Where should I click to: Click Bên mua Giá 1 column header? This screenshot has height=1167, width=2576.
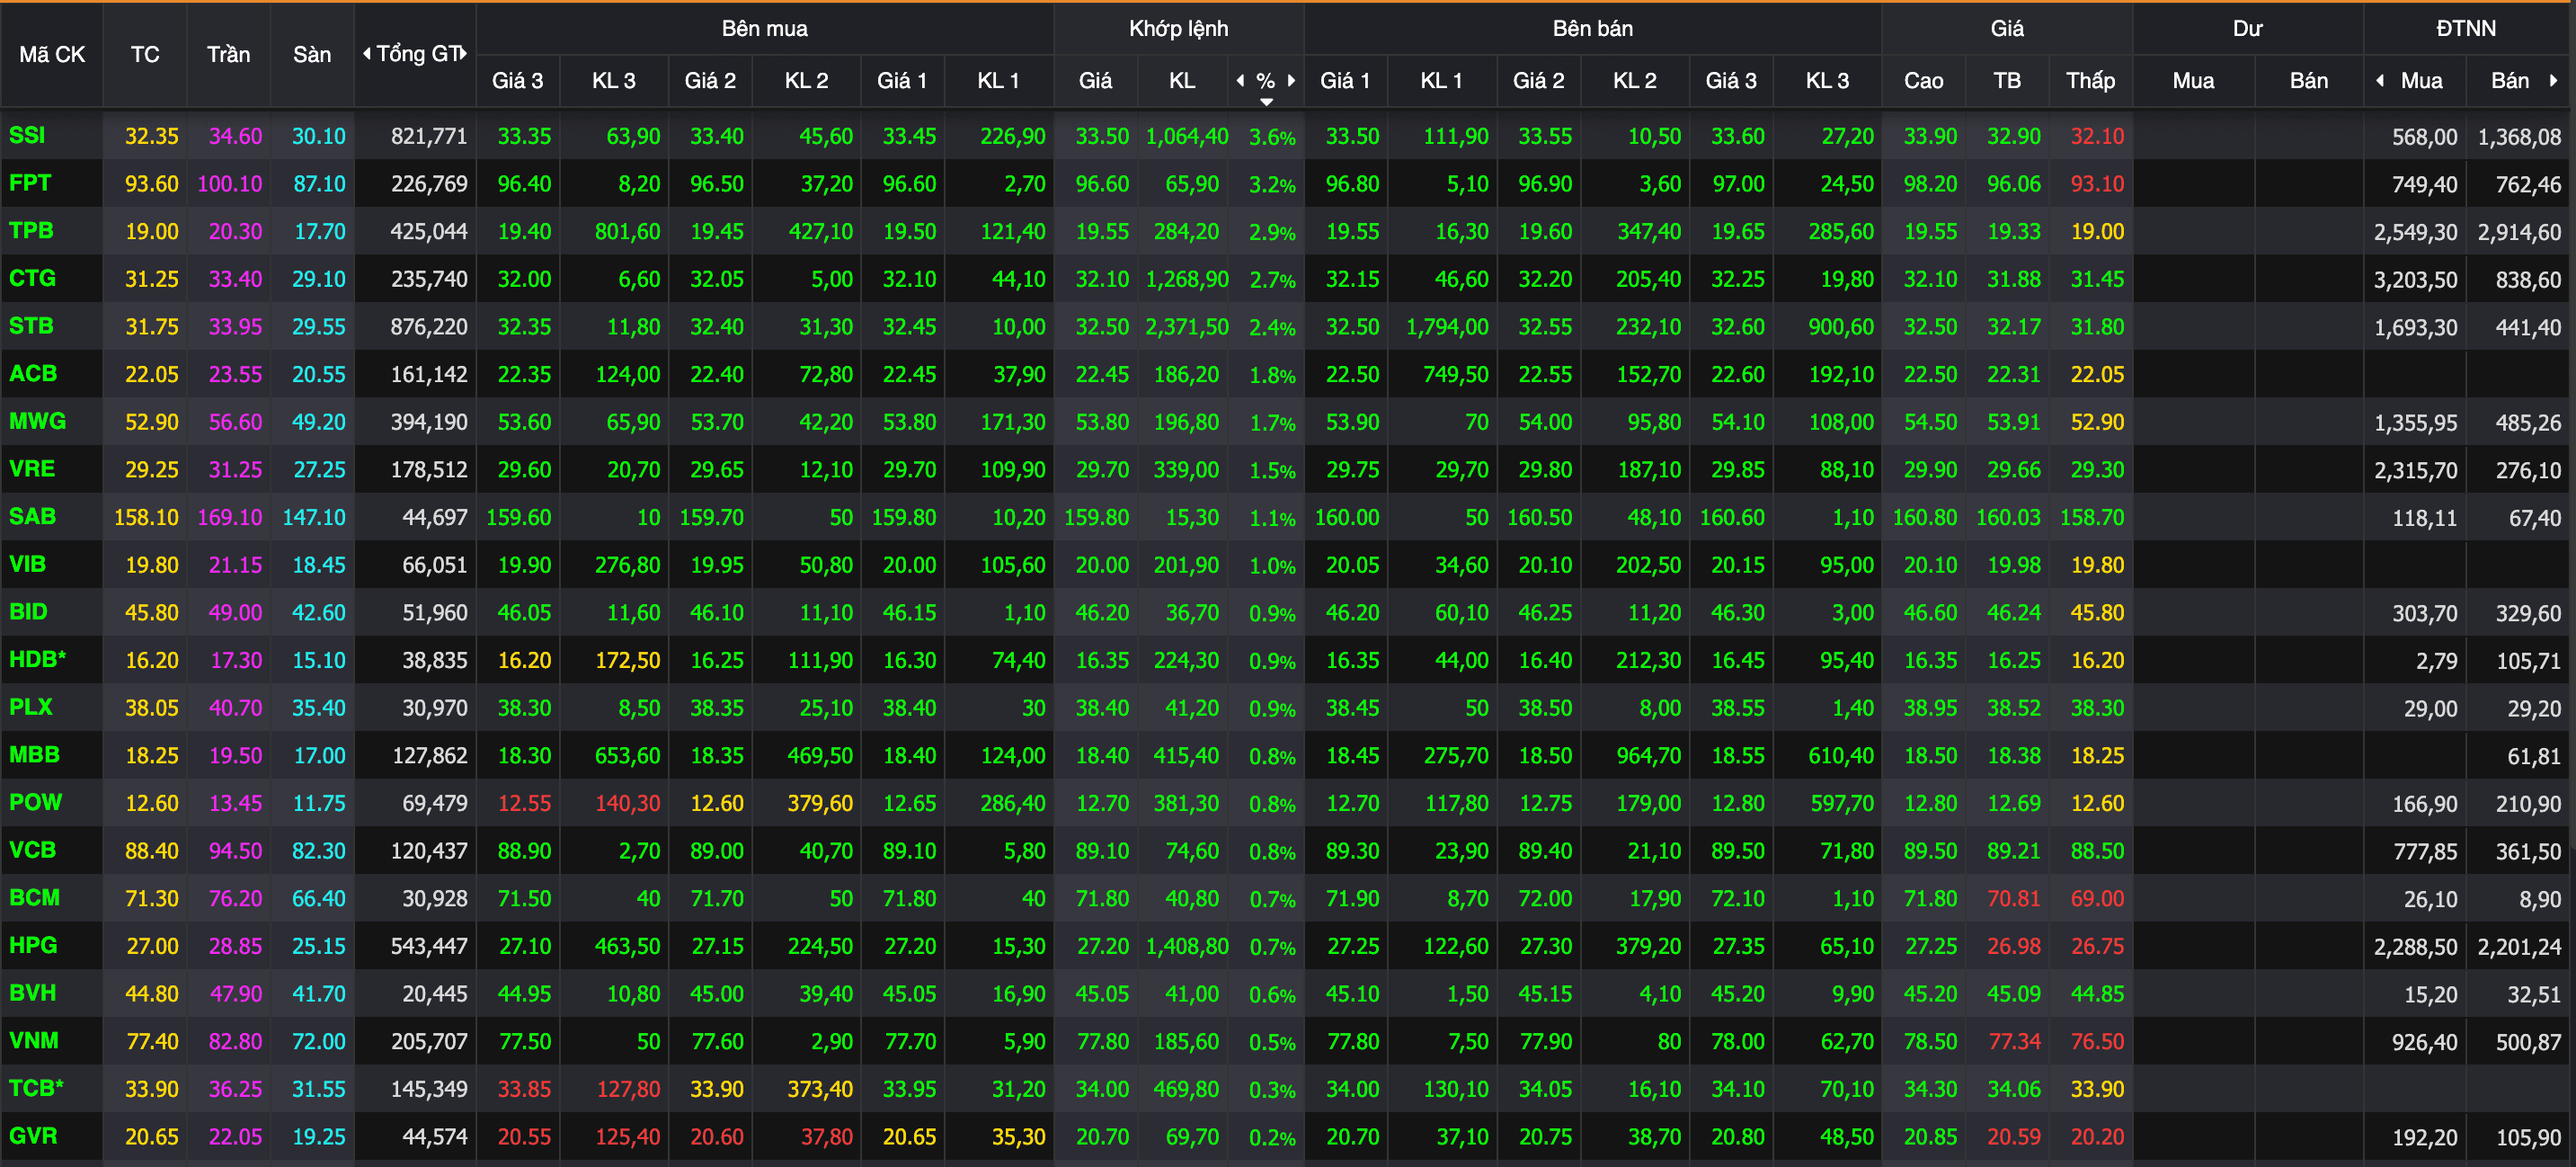pyautogui.click(x=902, y=81)
